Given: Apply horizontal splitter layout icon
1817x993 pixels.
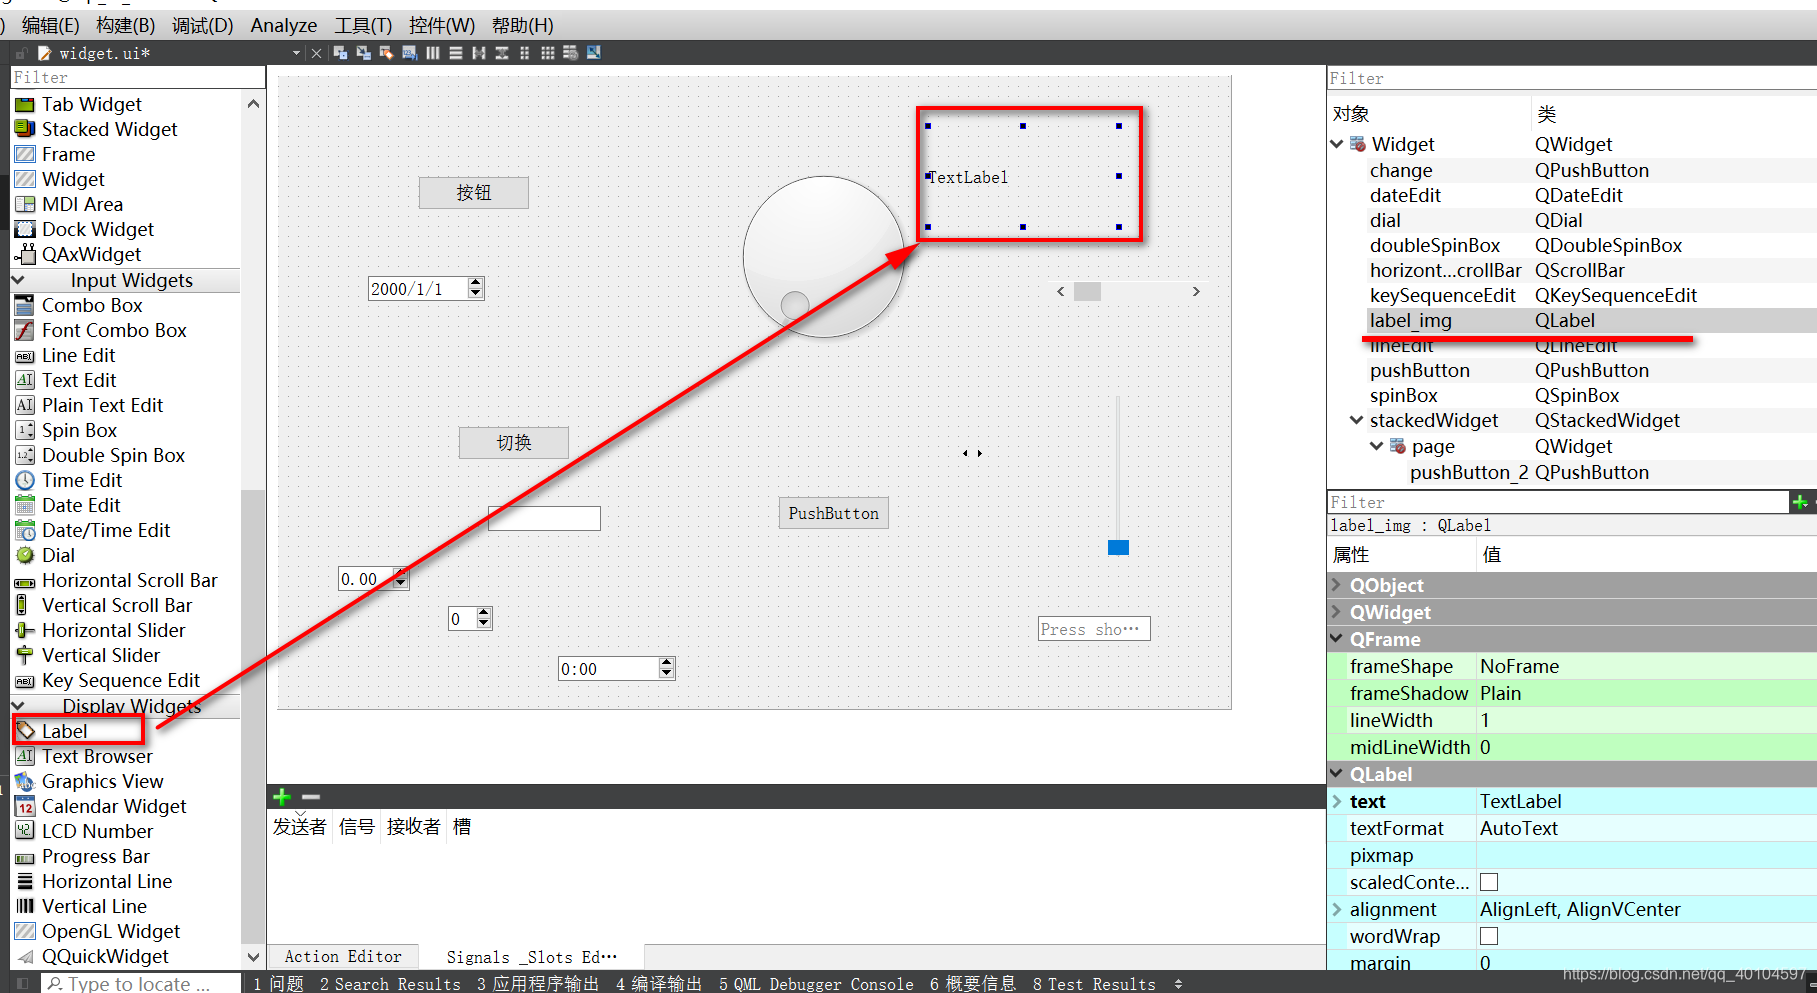Looking at the screenshot, I should tap(479, 53).
